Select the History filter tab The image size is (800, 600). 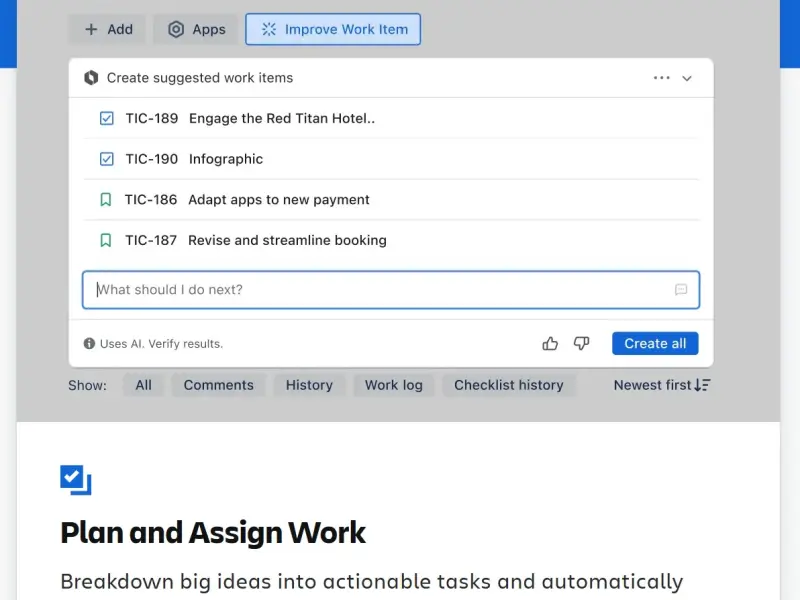click(x=309, y=385)
